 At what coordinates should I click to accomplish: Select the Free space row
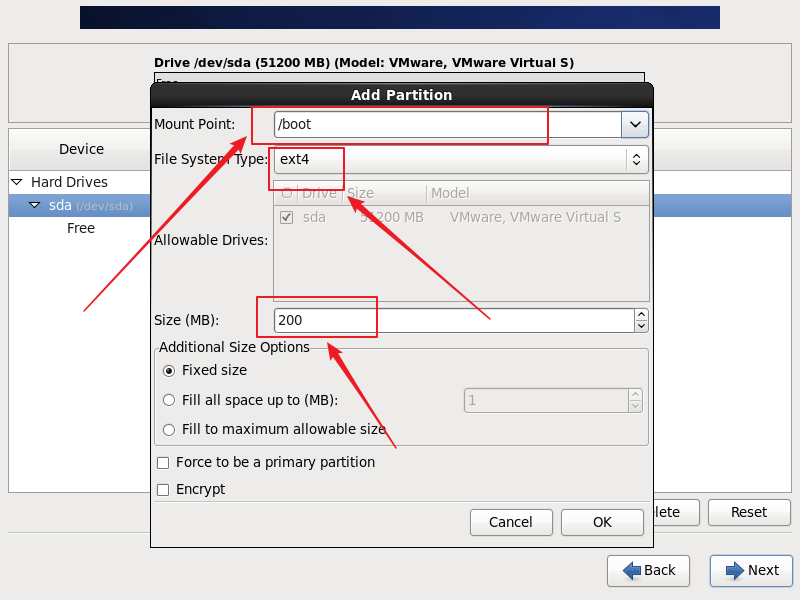(81, 228)
